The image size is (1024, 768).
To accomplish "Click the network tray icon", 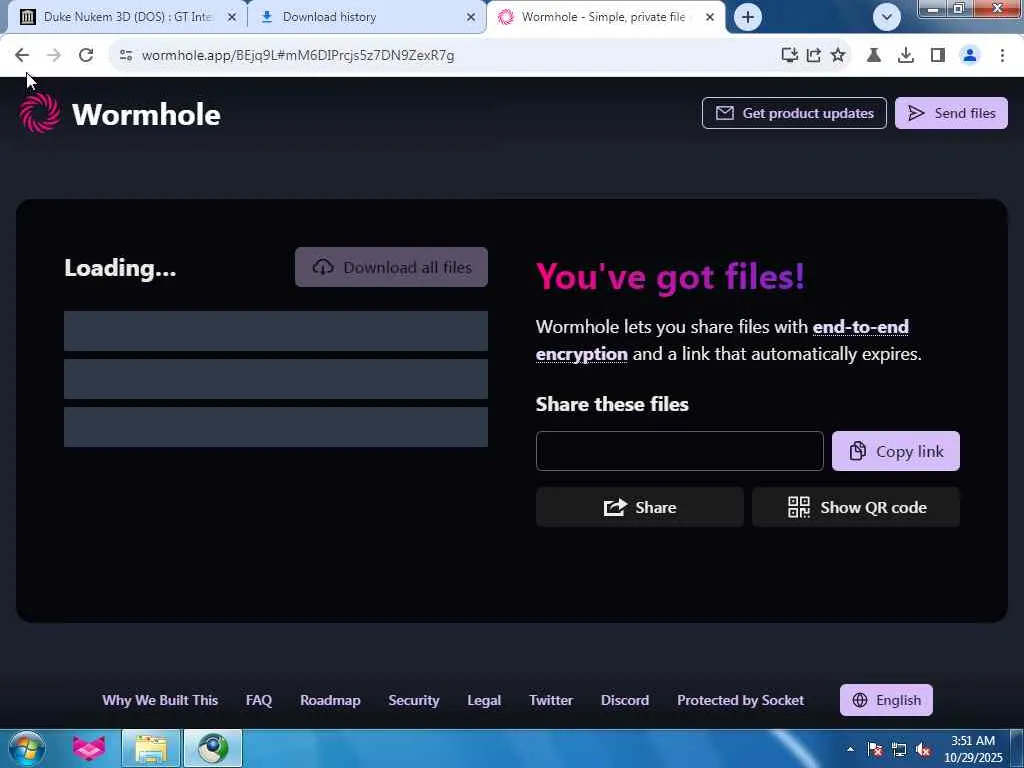I will click(x=899, y=749).
